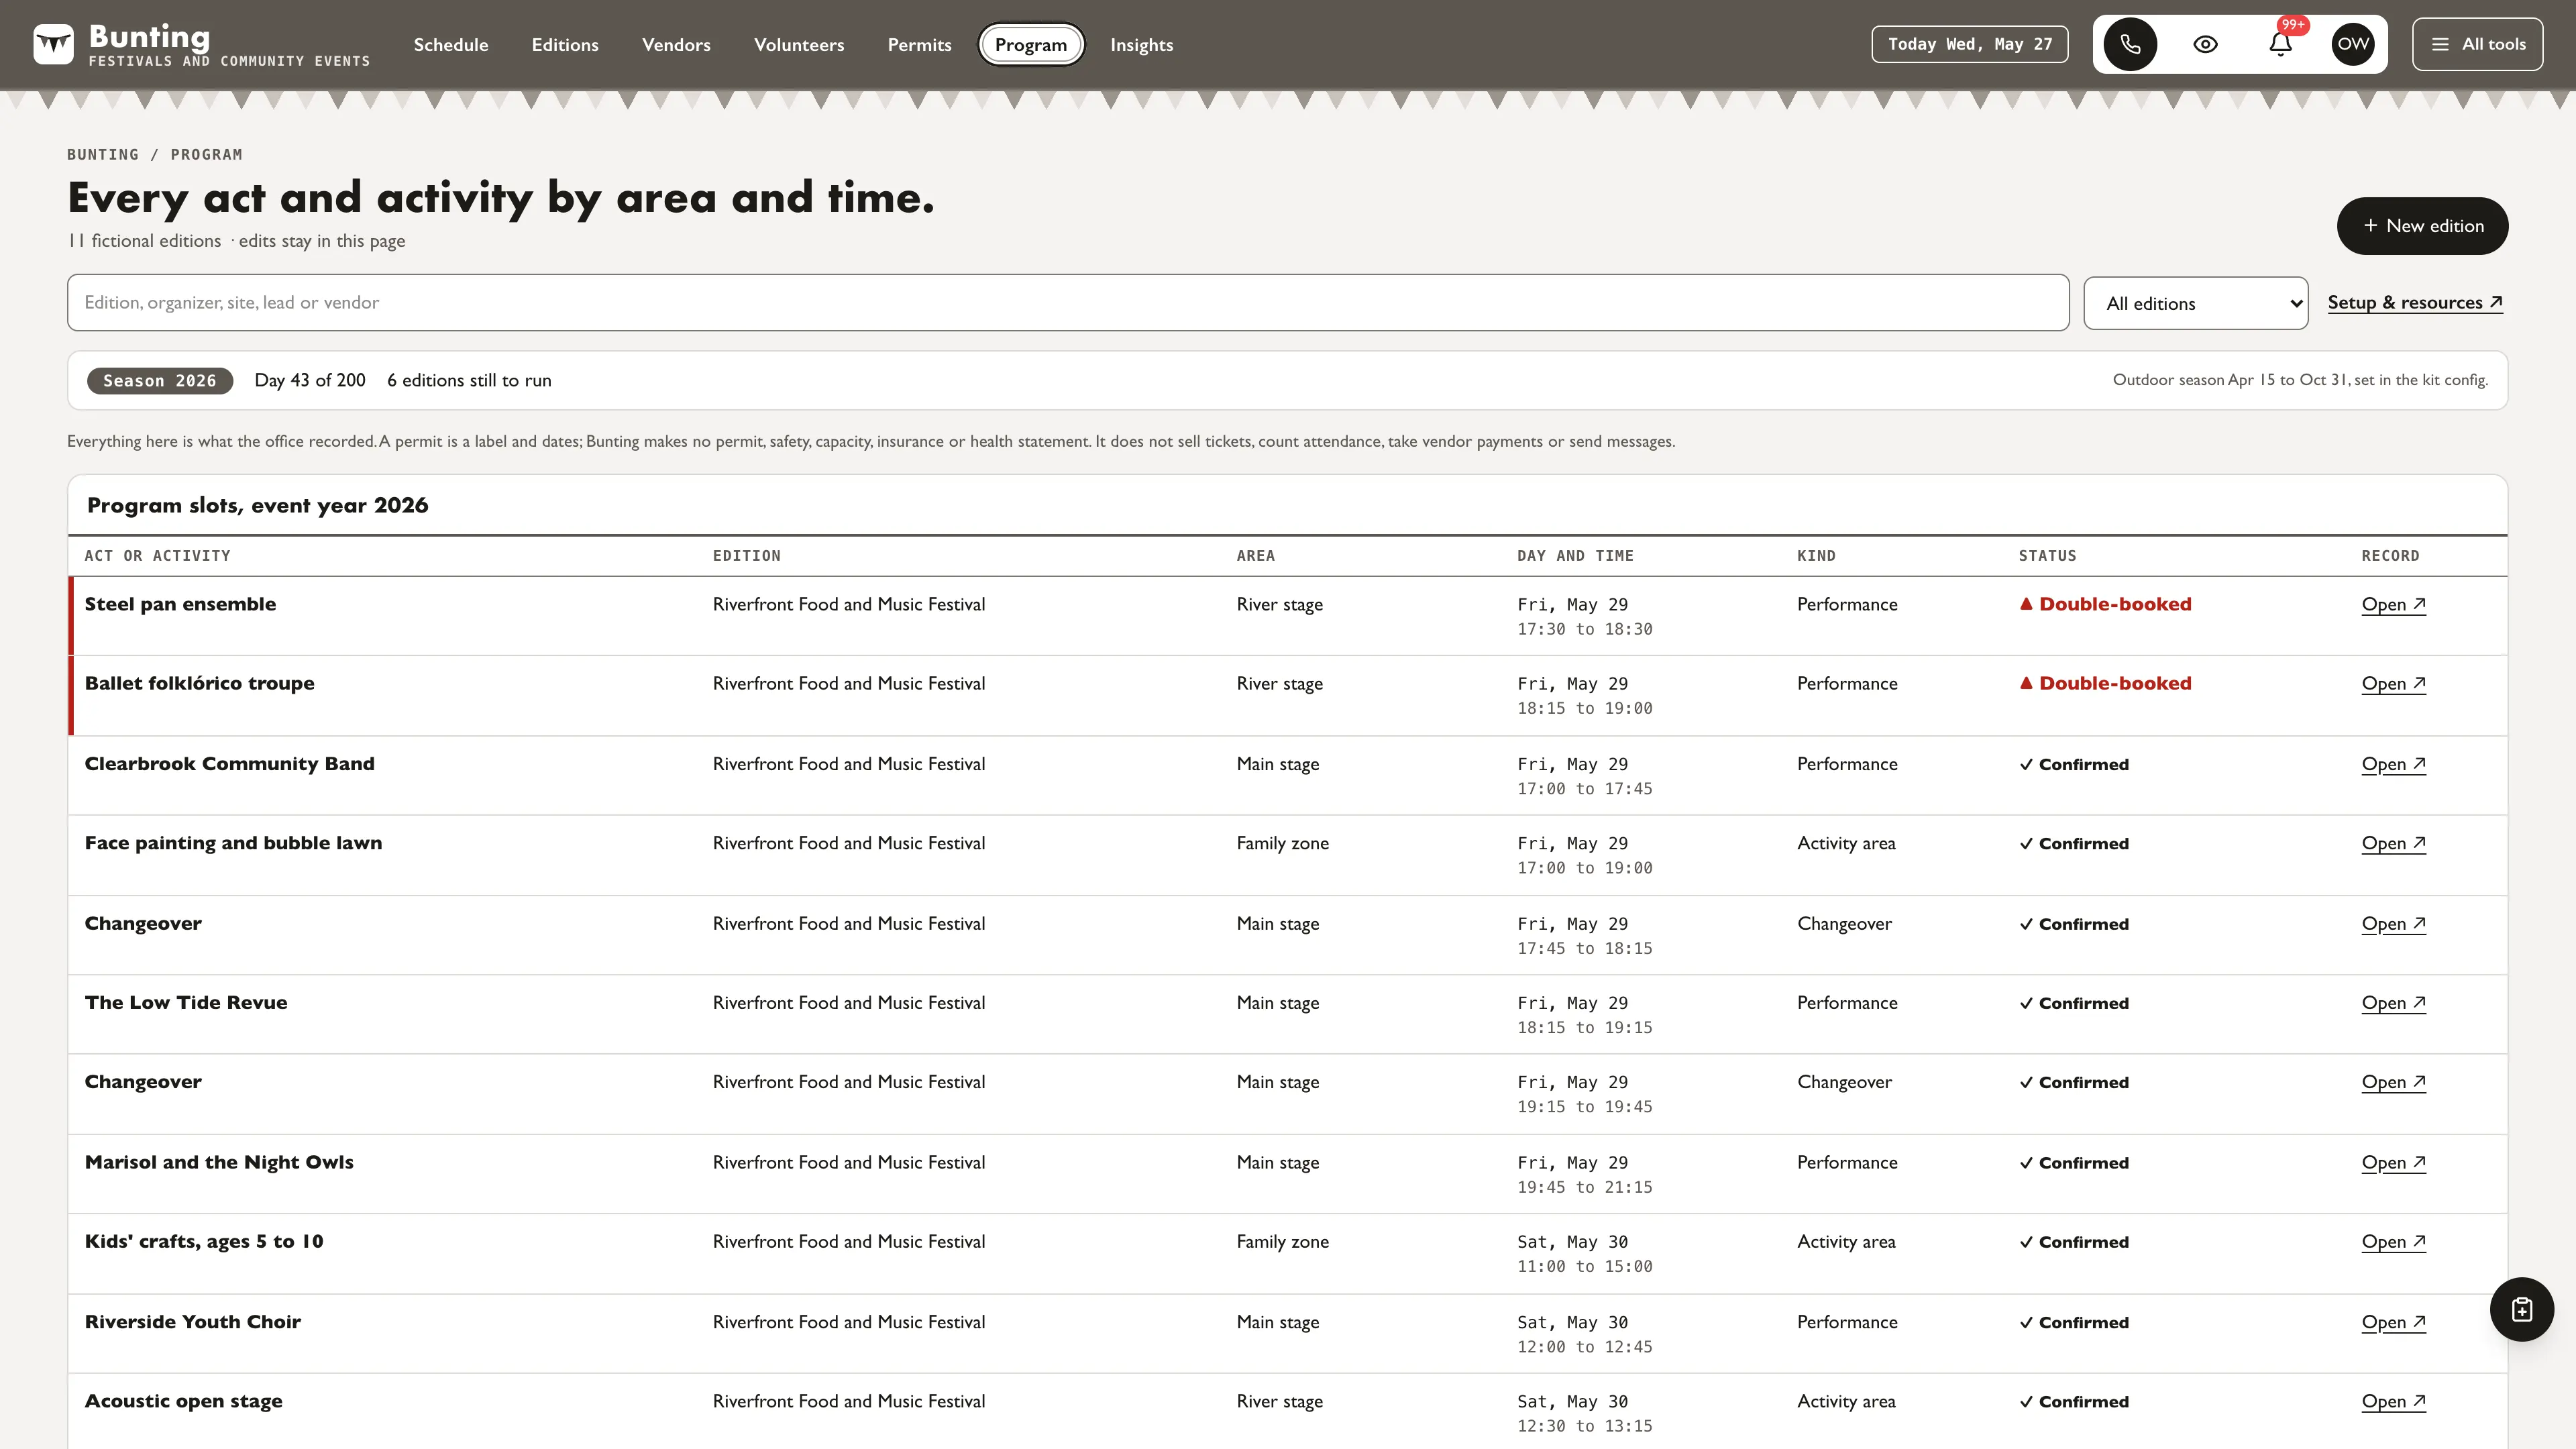Click the floating clipboard button
Image resolution: width=2576 pixels, height=1449 pixels.
(2521, 1309)
